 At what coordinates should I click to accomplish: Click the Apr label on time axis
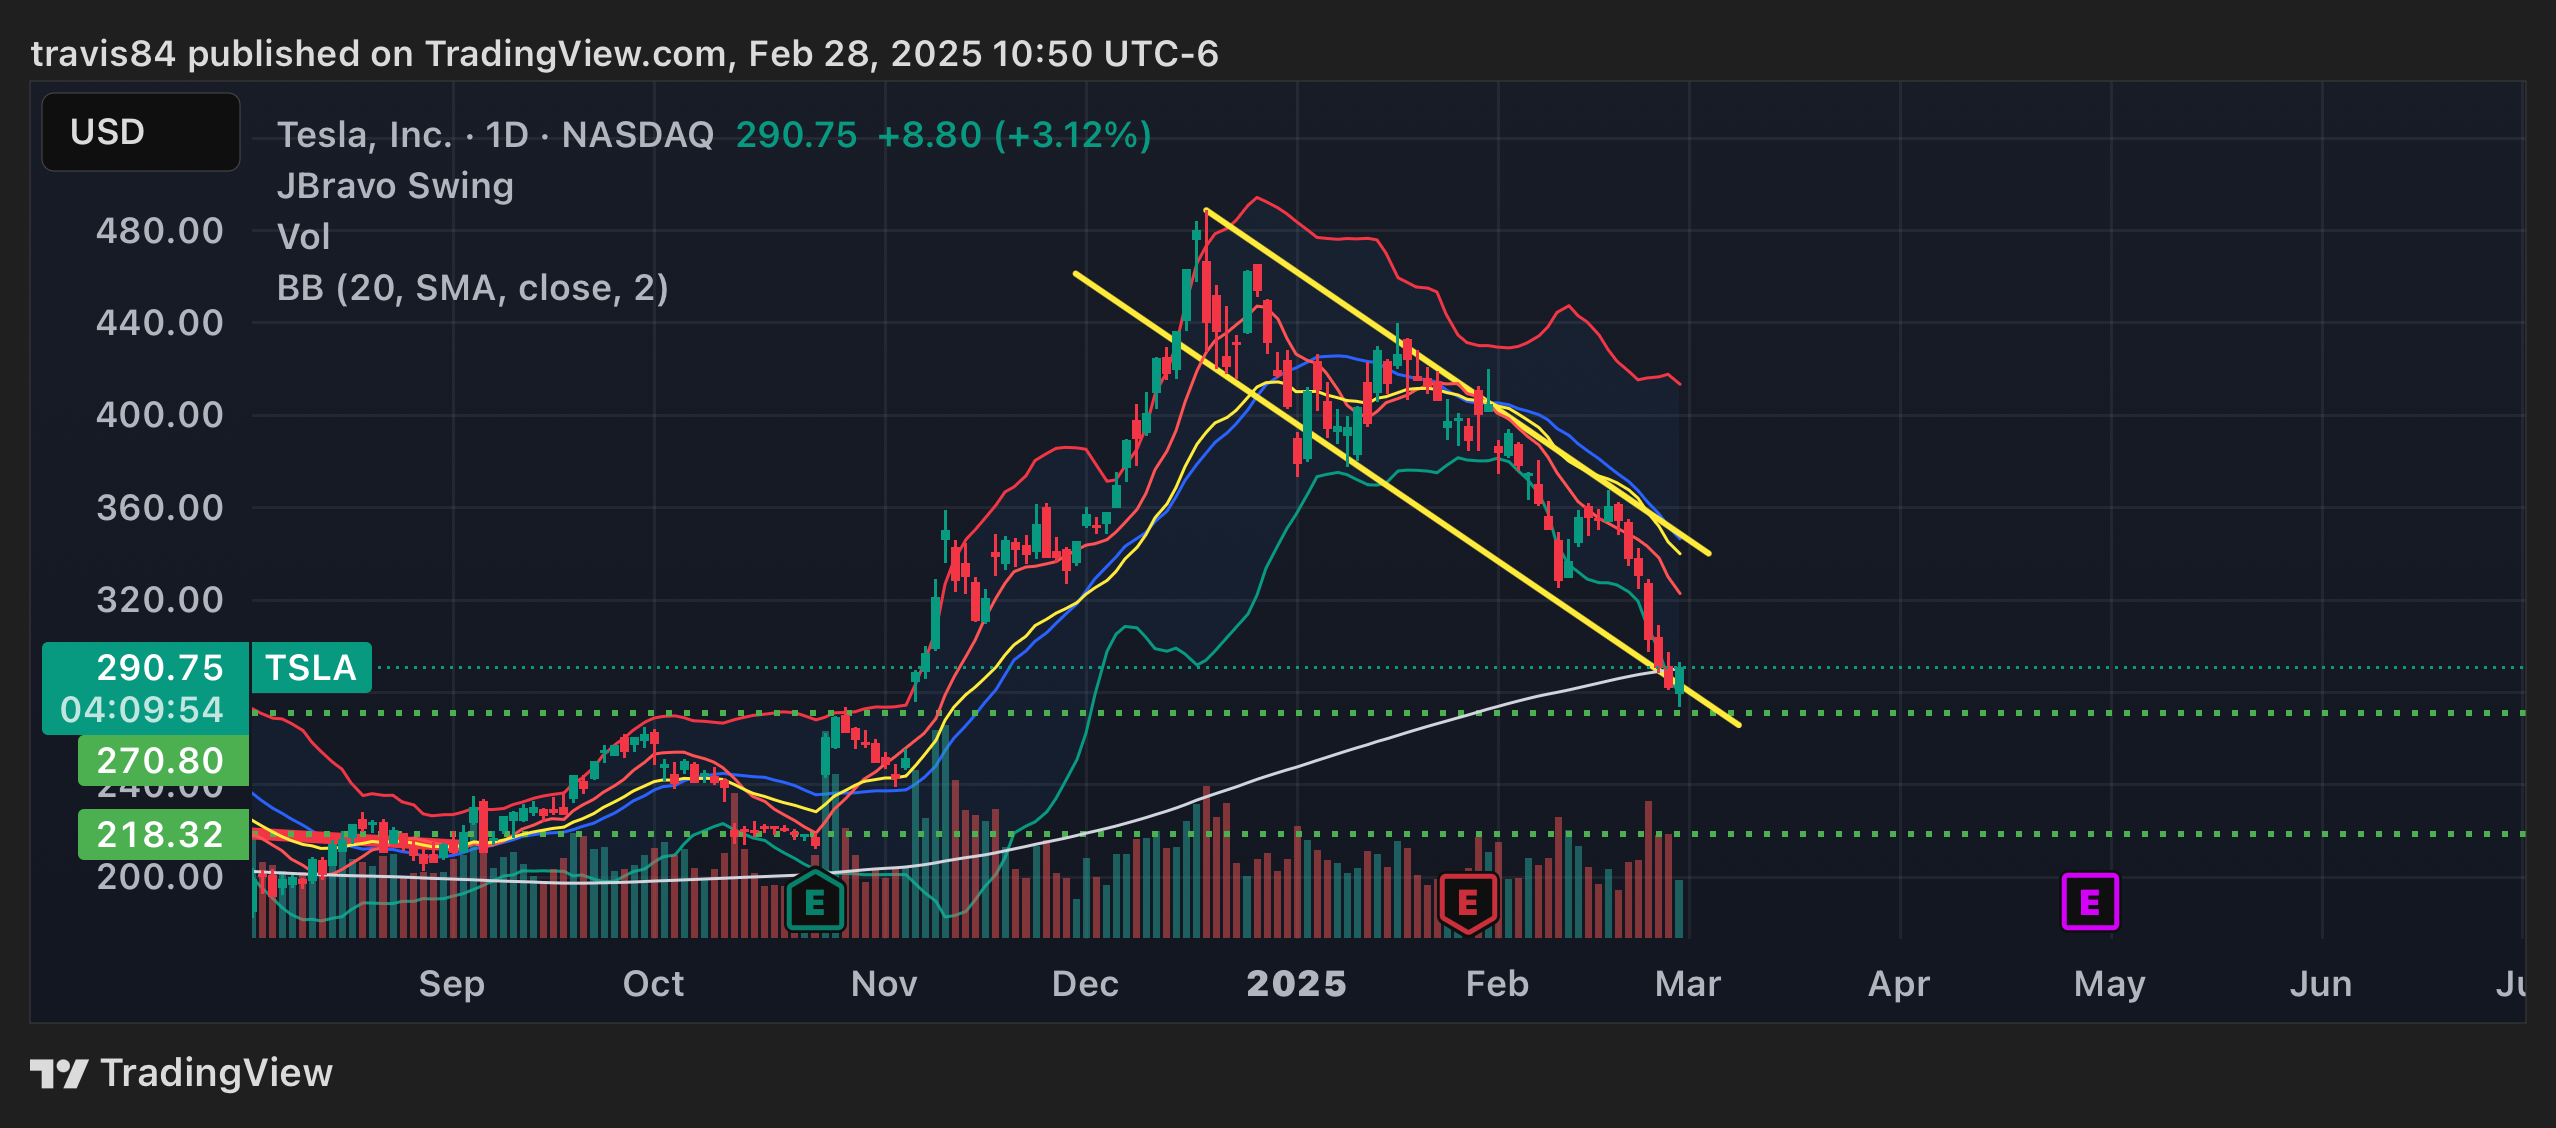[1900, 984]
